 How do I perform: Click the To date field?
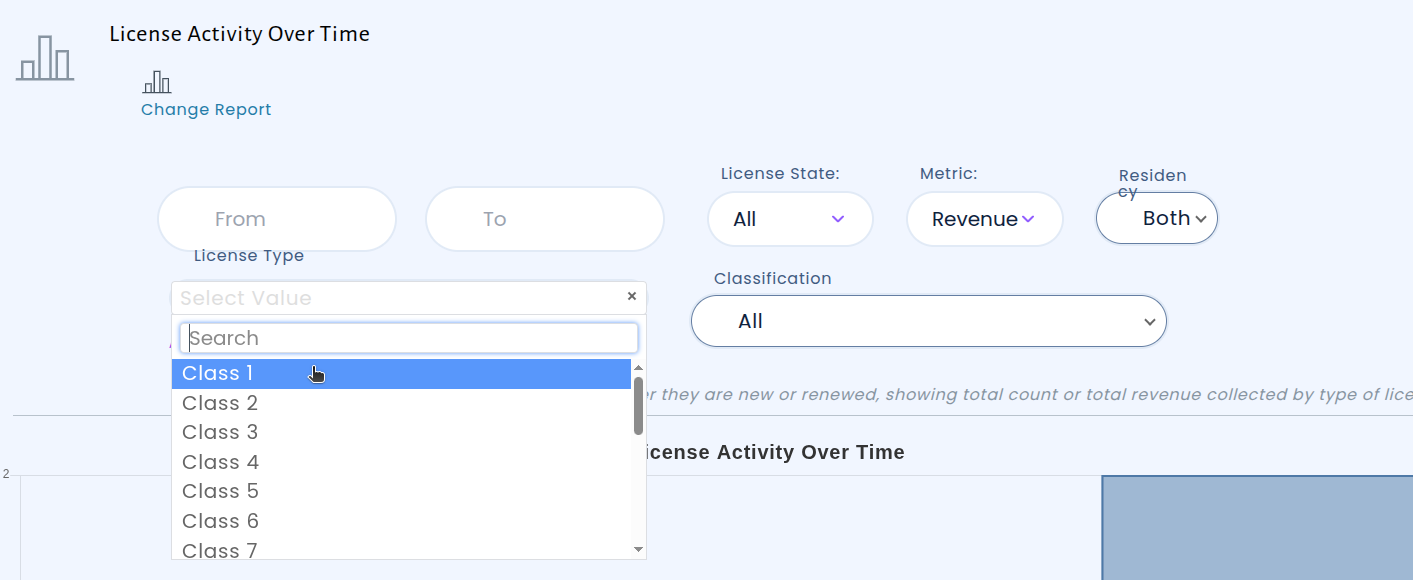[545, 219]
